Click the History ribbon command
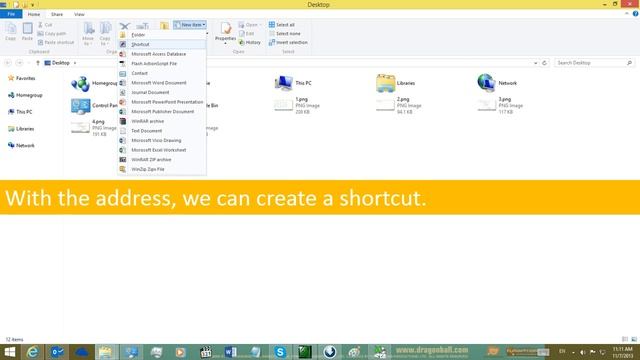This screenshot has width=640, height=360. pos(250,42)
